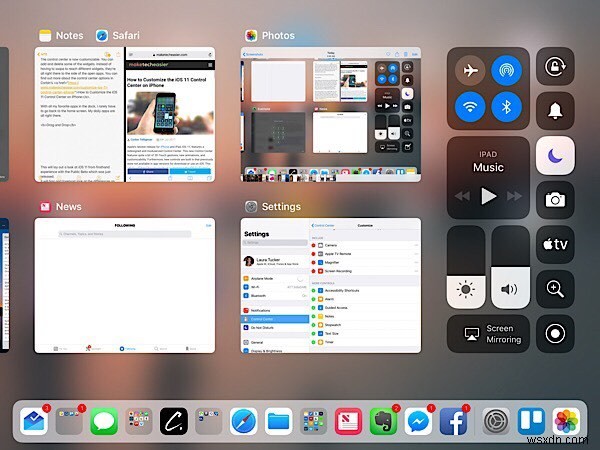The height and width of the screenshot is (450, 600).
Task: Open the black cursive C app in dock
Action: click(174, 421)
